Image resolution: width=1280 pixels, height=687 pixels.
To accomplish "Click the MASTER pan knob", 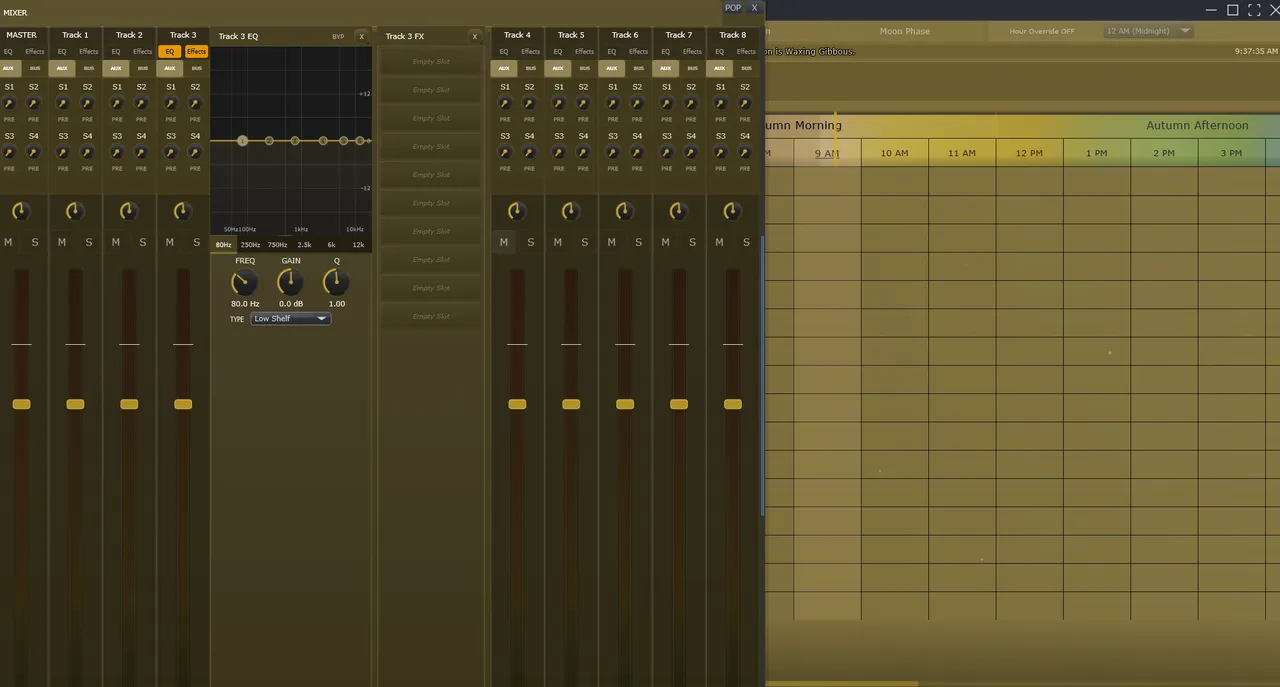I will (21, 211).
